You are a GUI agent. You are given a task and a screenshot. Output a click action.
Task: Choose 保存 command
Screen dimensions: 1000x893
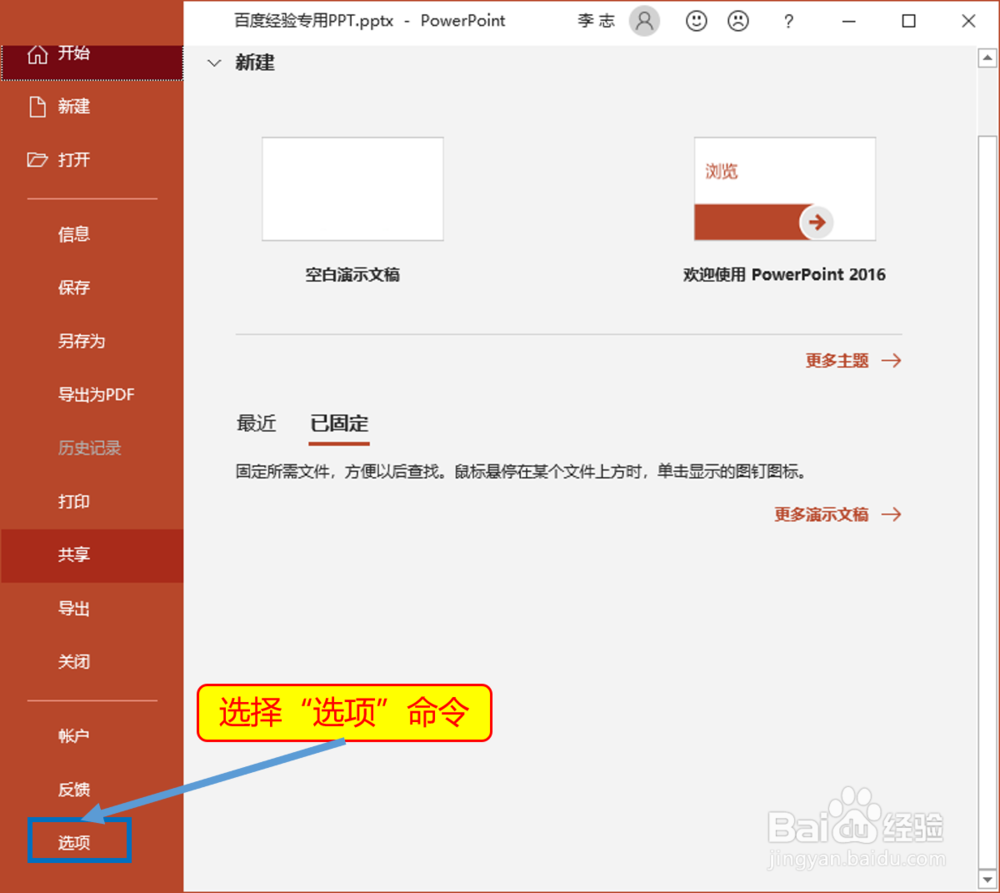point(92,288)
